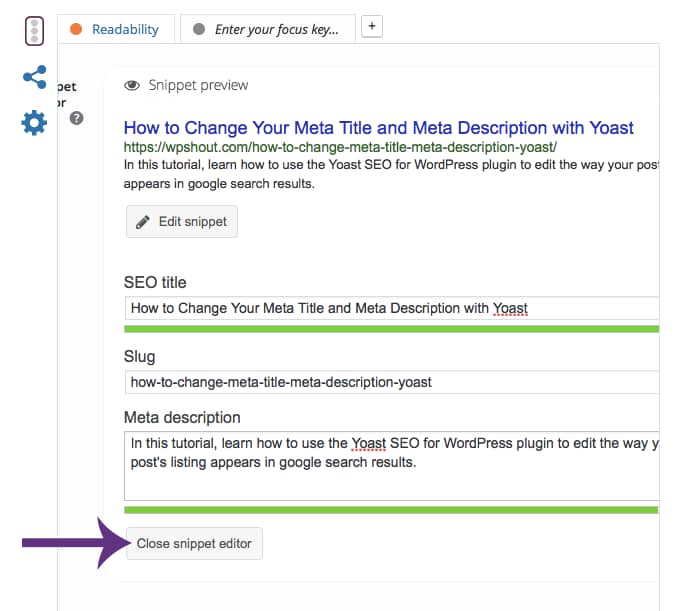Click into the SEO title field
The width and height of the screenshot is (689, 611).
(x=390, y=308)
